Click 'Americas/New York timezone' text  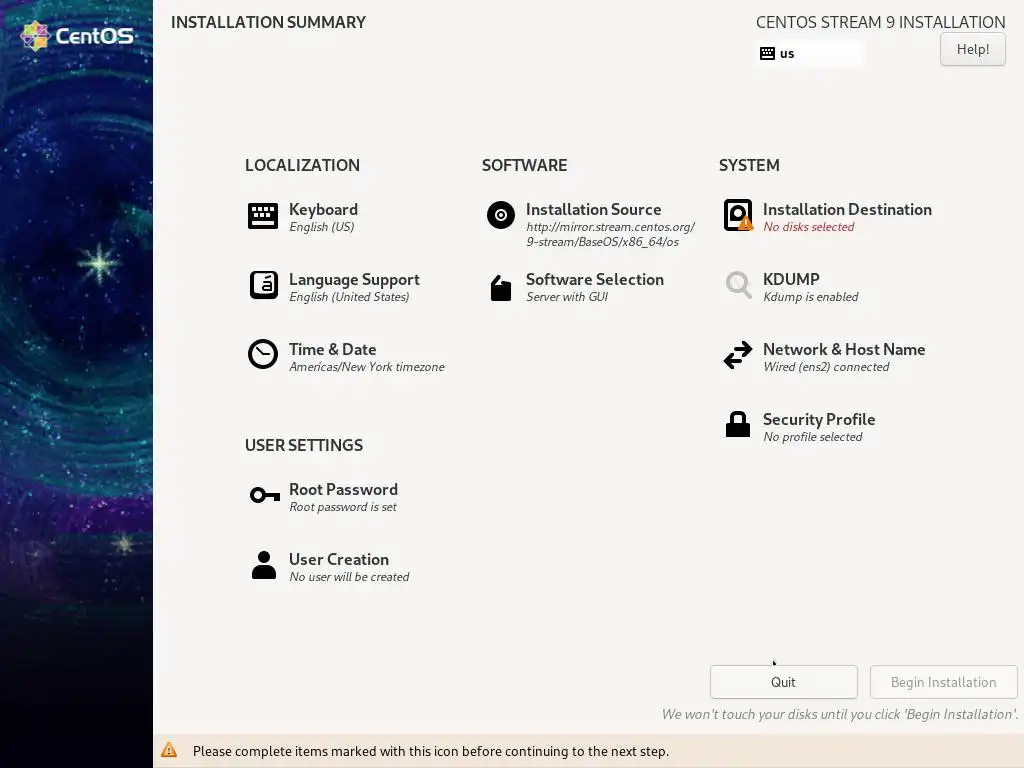(366, 366)
